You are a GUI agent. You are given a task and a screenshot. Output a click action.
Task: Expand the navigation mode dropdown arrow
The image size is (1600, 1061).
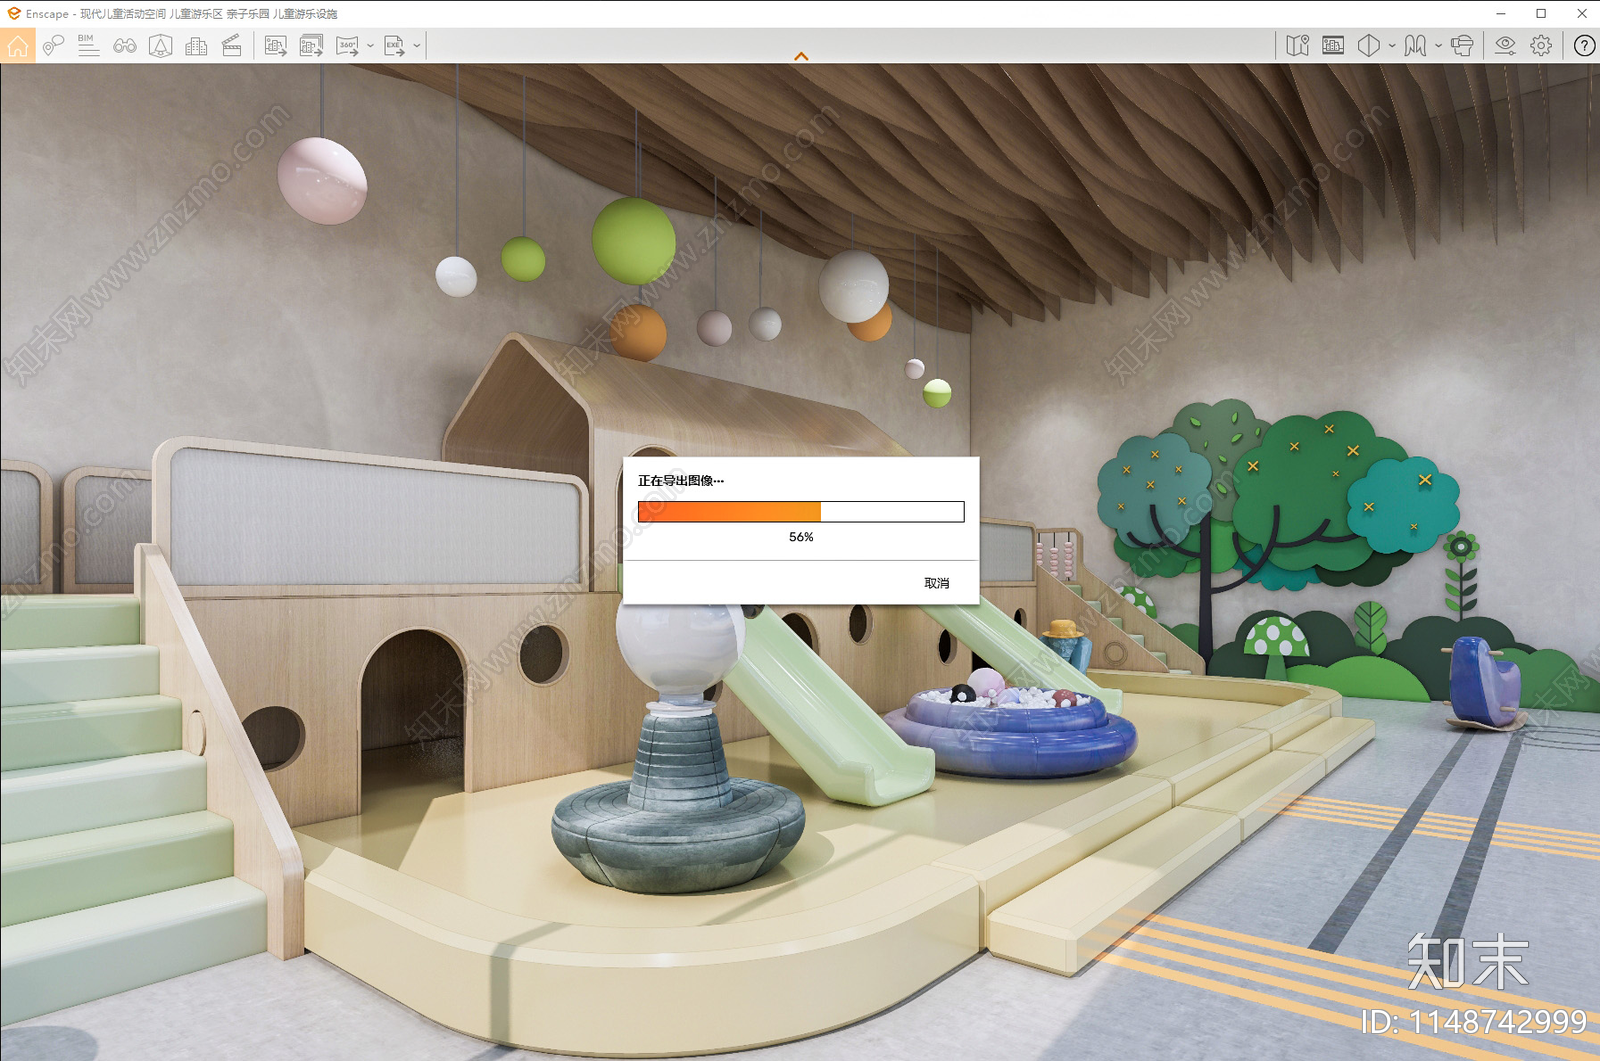[x=1438, y=46]
